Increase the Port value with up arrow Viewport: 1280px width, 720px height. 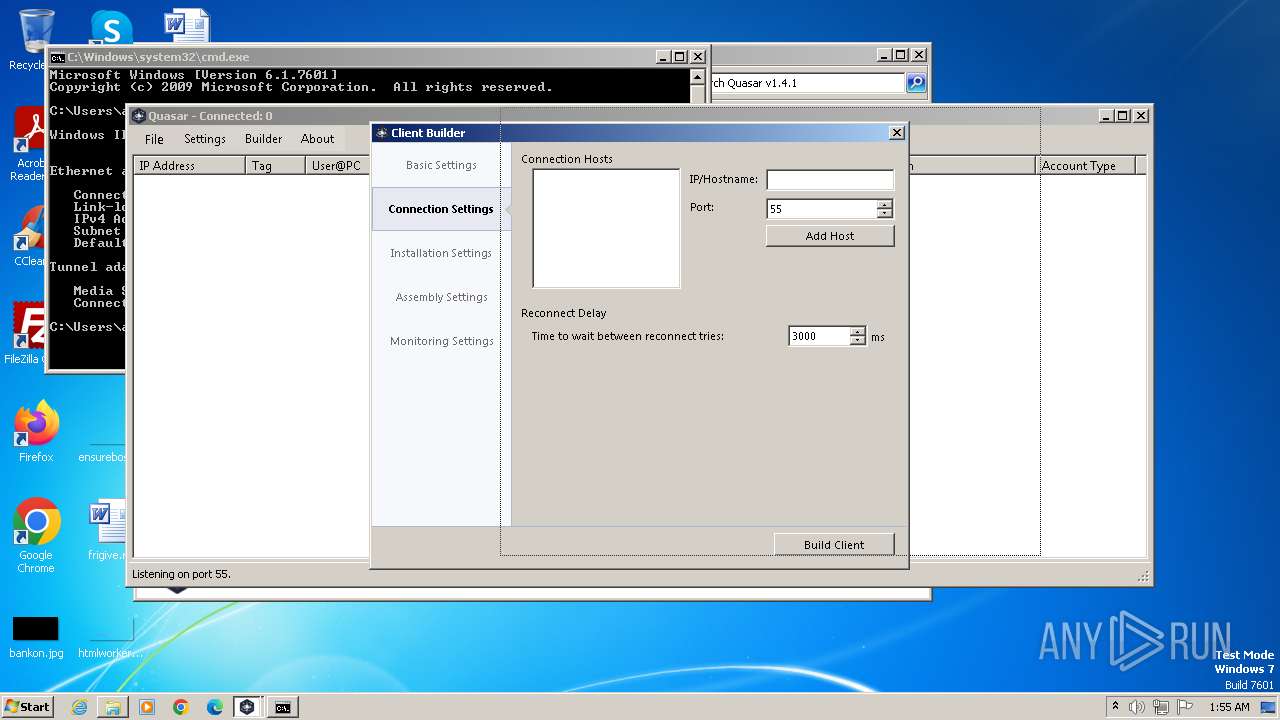tap(884, 205)
